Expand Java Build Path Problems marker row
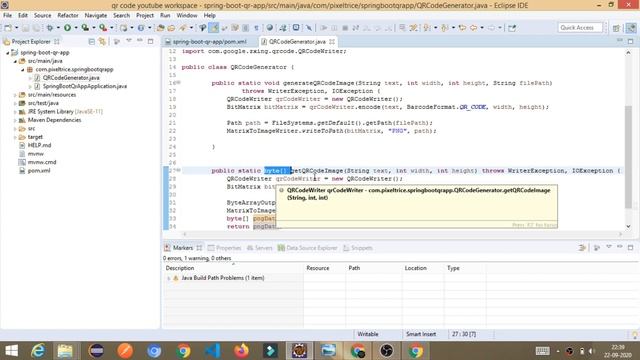Image resolution: width=640 pixels, height=360 pixels. click(169, 278)
